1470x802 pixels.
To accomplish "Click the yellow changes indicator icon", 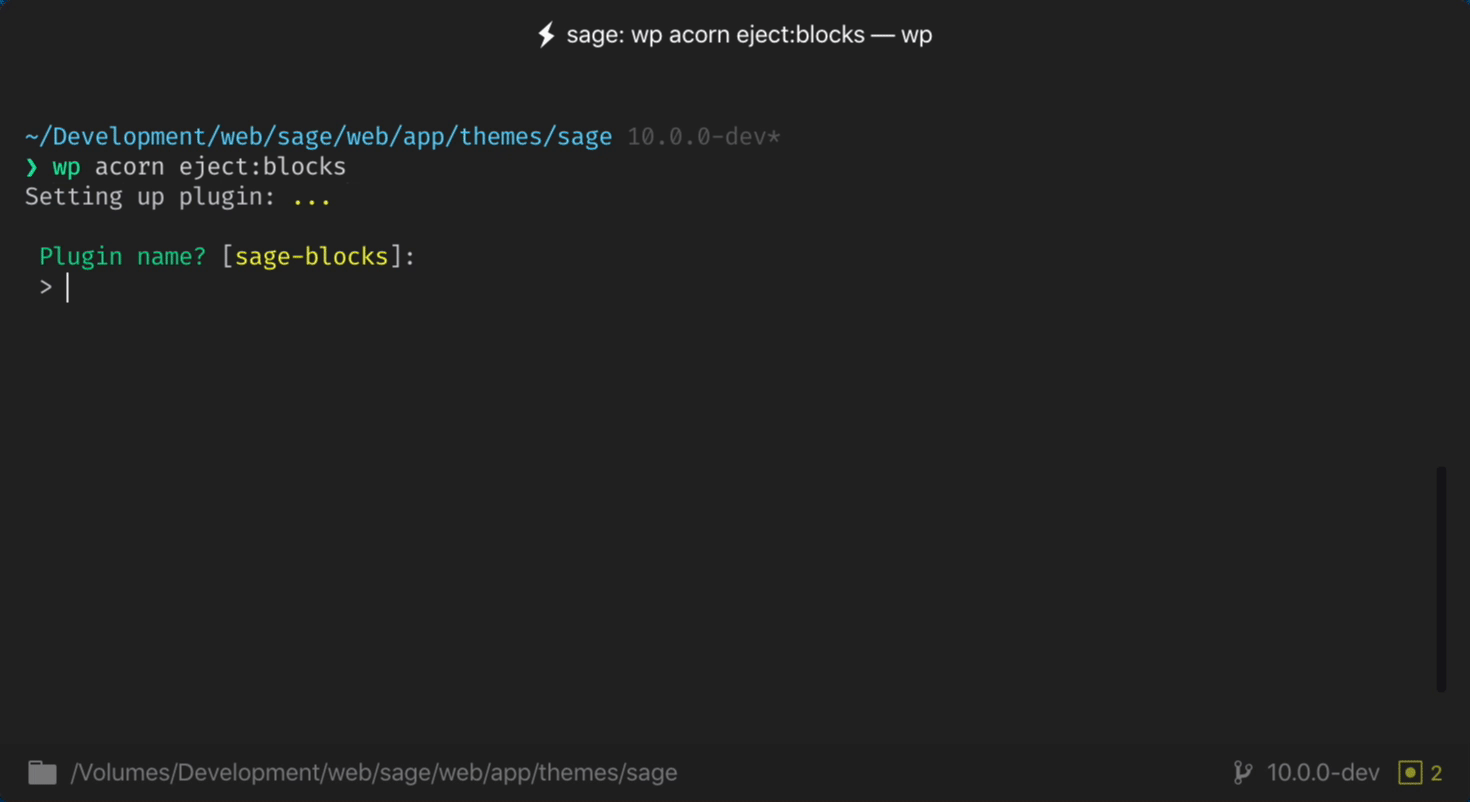I will (x=1410, y=772).
